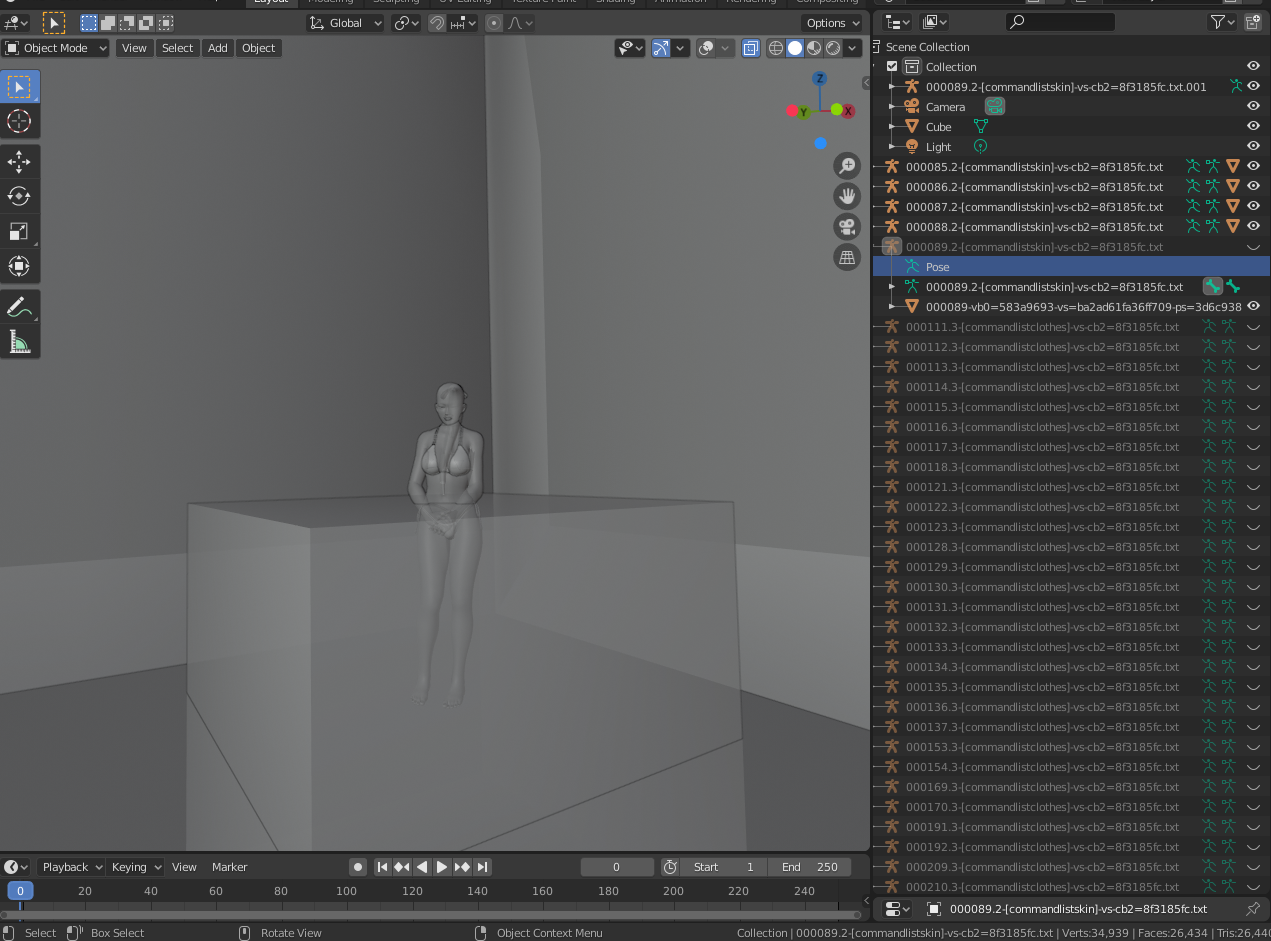Select the Select Box tool

click(x=19, y=87)
